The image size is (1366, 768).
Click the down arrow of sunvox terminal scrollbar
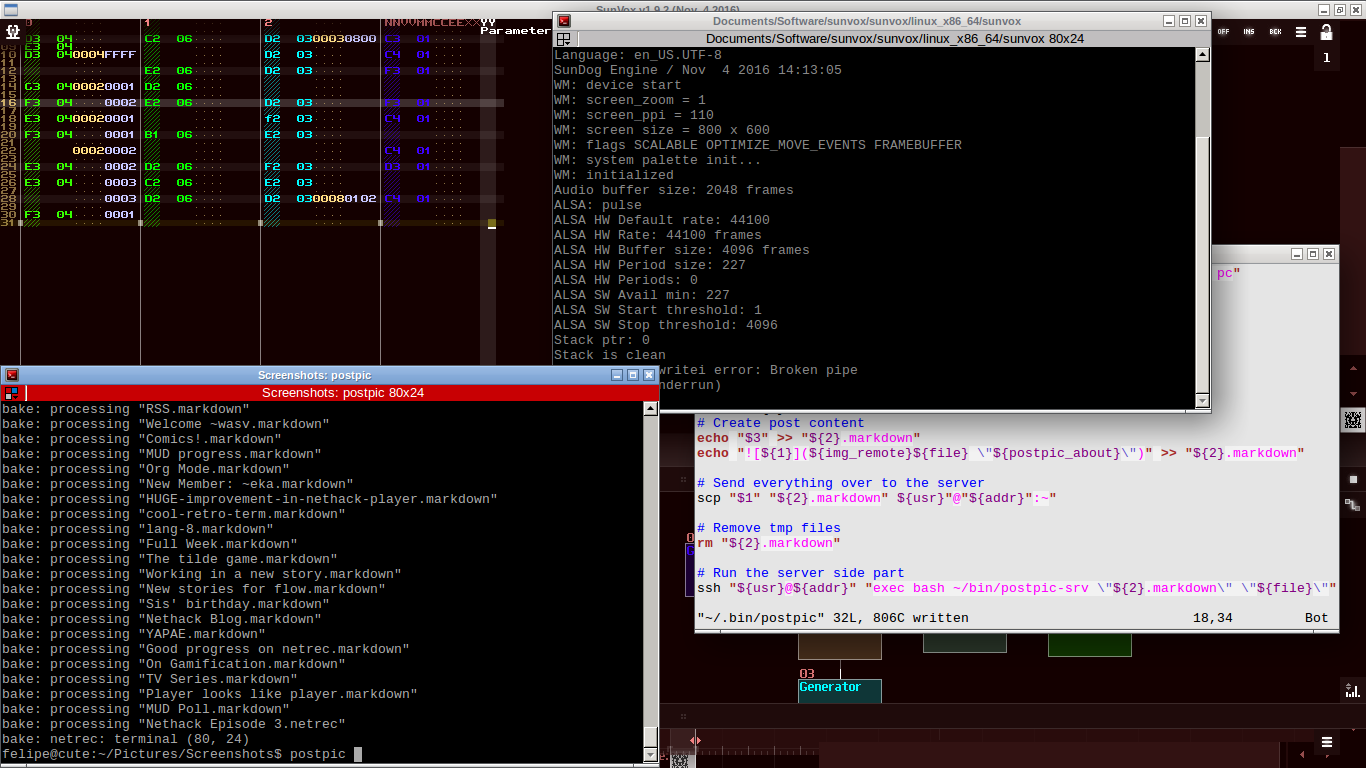click(x=1203, y=401)
